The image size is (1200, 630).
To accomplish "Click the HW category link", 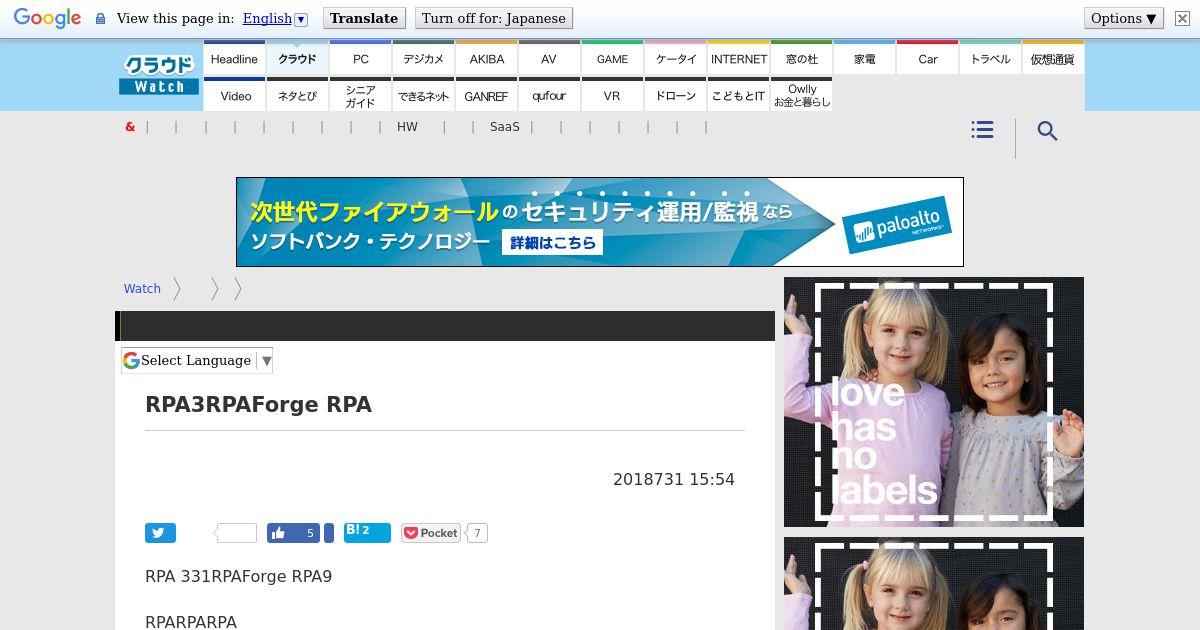I will tap(407, 127).
